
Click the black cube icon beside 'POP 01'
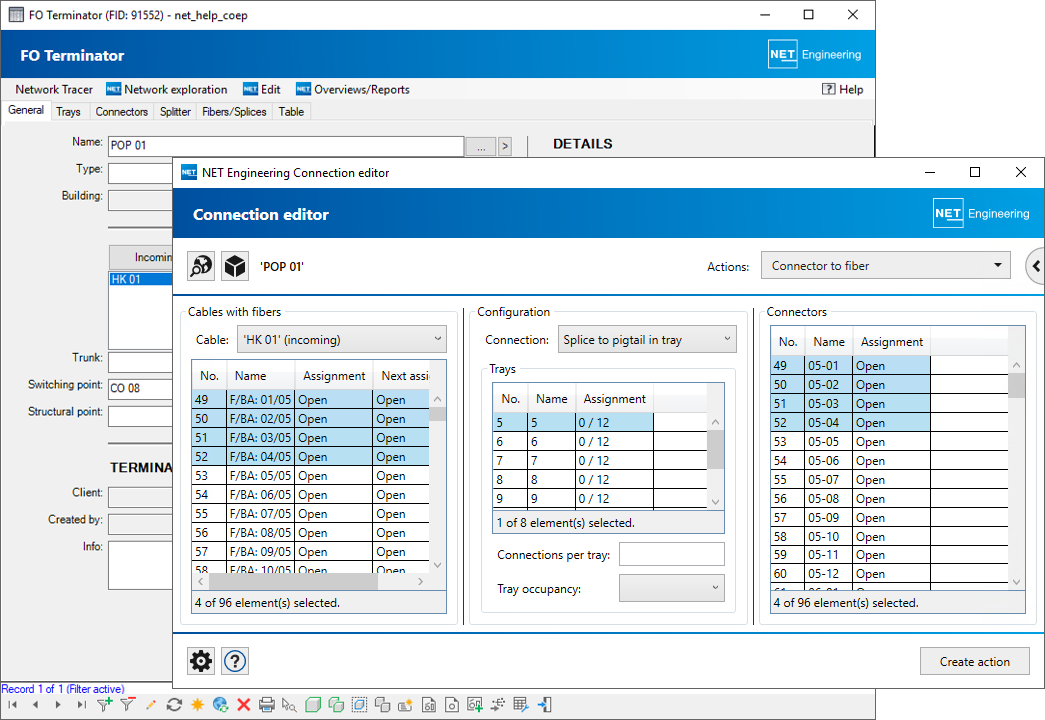coord(235,266)
